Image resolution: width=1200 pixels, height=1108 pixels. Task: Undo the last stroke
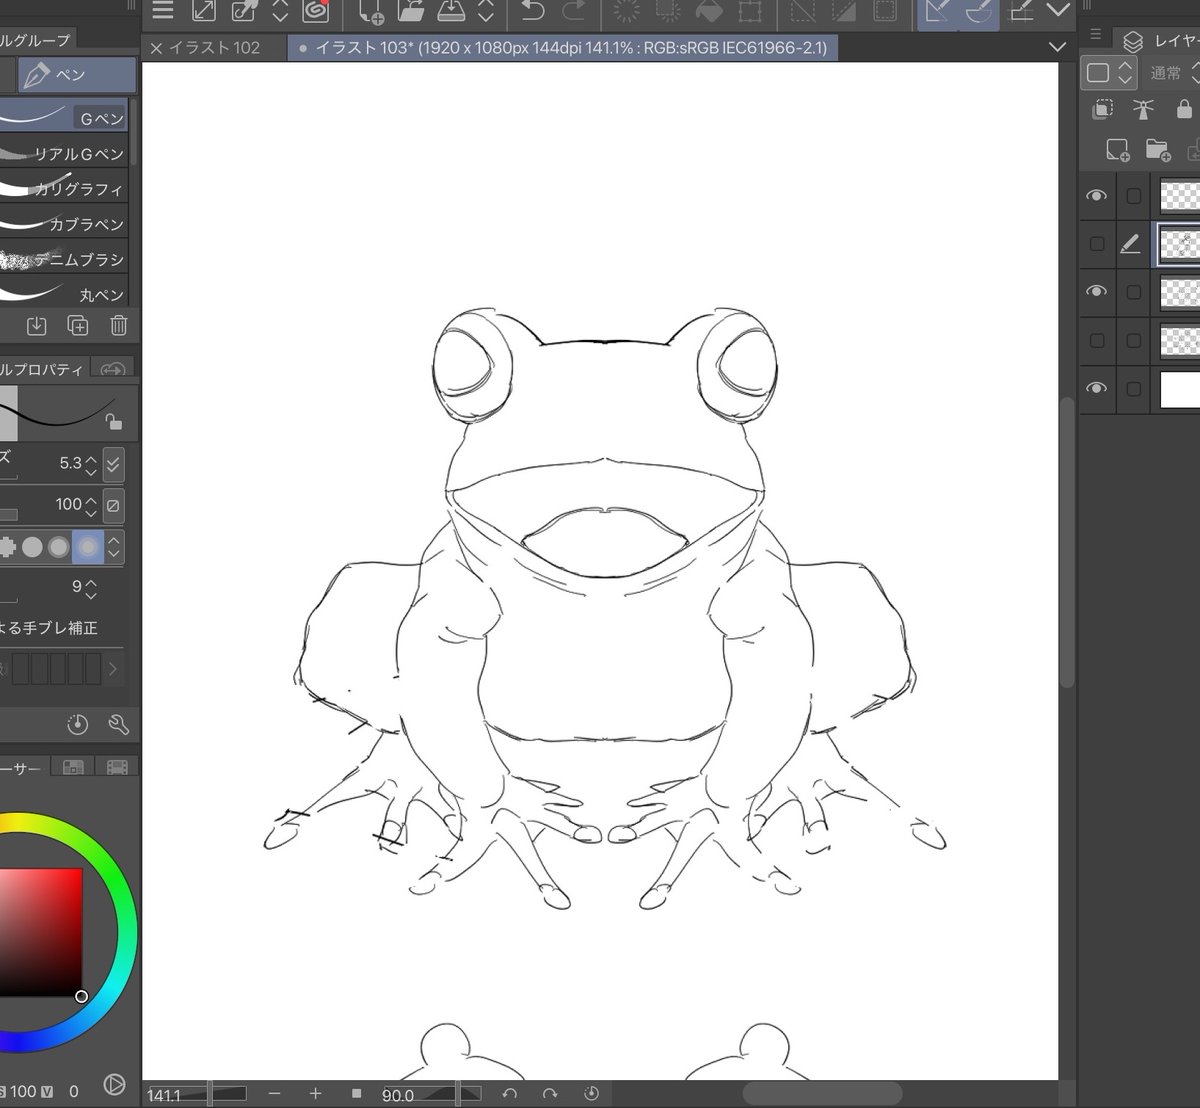coord(533,11)
